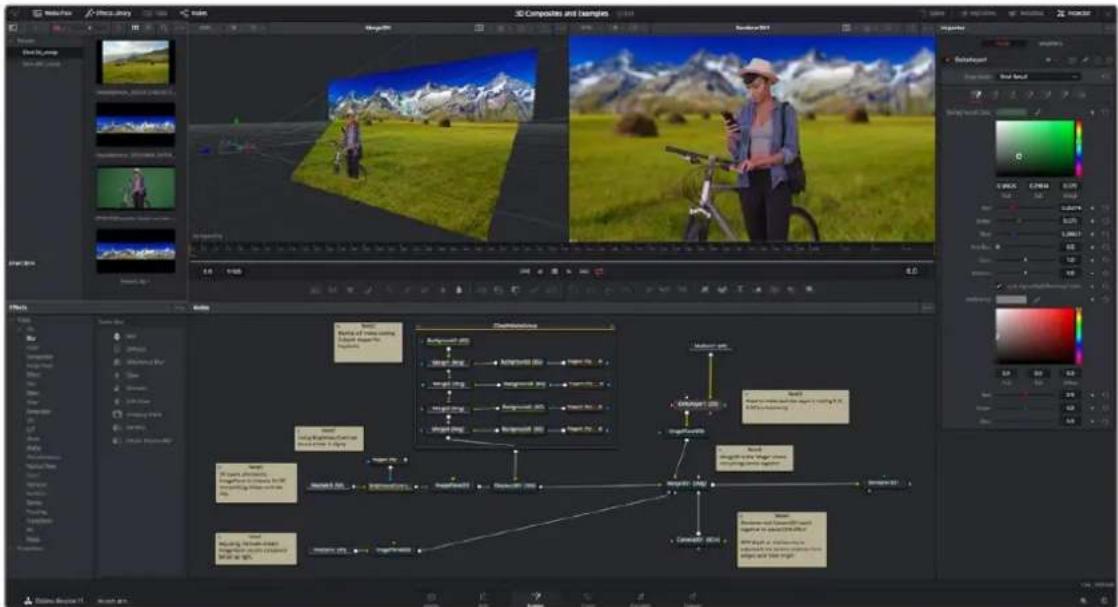Open the View Mode dropdown in the Inspector

coord(1038,76)
